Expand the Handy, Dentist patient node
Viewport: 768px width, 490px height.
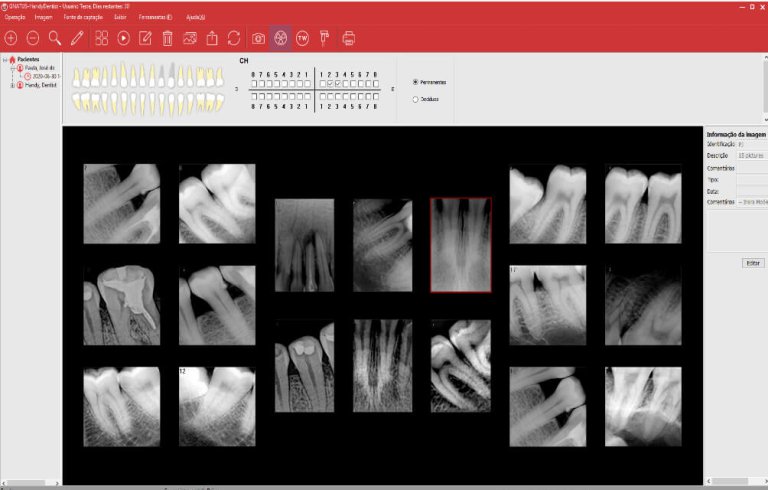(12, 85)
